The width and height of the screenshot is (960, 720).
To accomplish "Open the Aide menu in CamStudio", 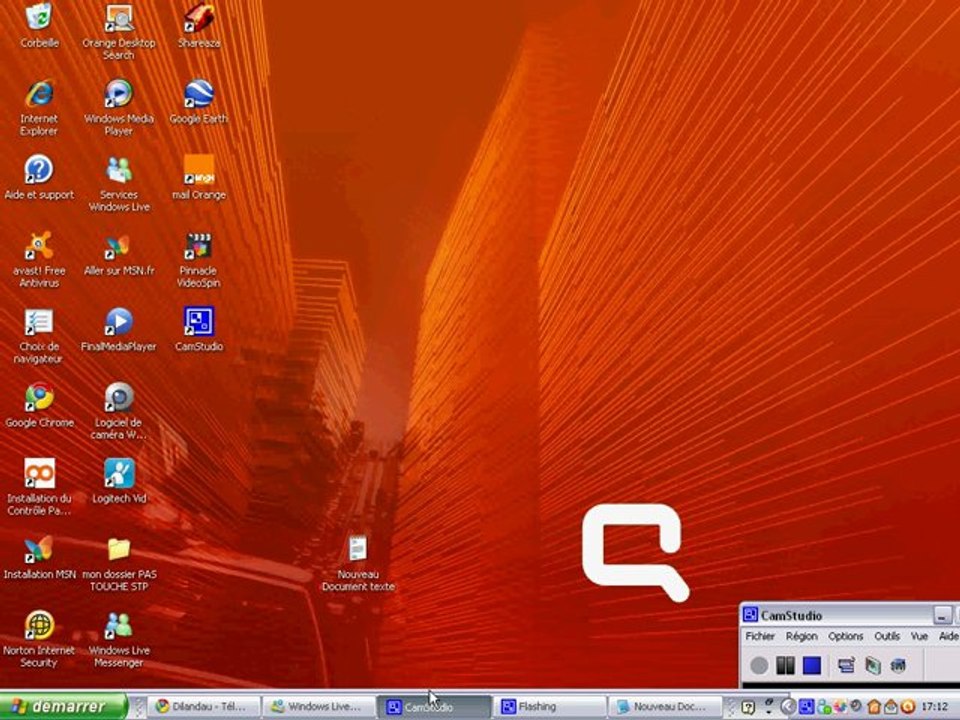I will 948,636.
